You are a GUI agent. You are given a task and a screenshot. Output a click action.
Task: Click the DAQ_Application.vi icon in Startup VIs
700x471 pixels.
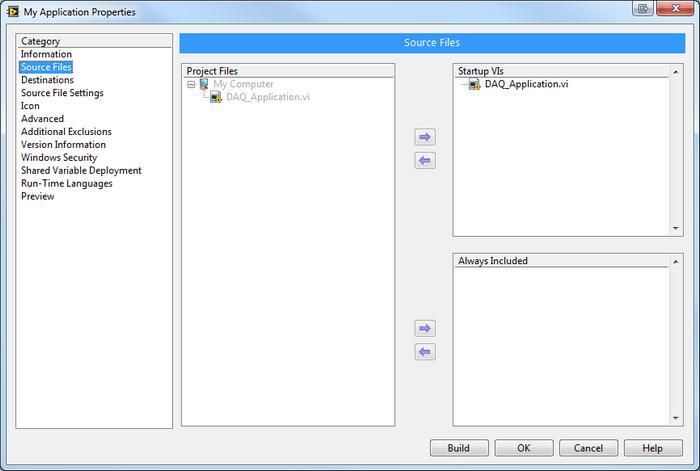[475, 84]
